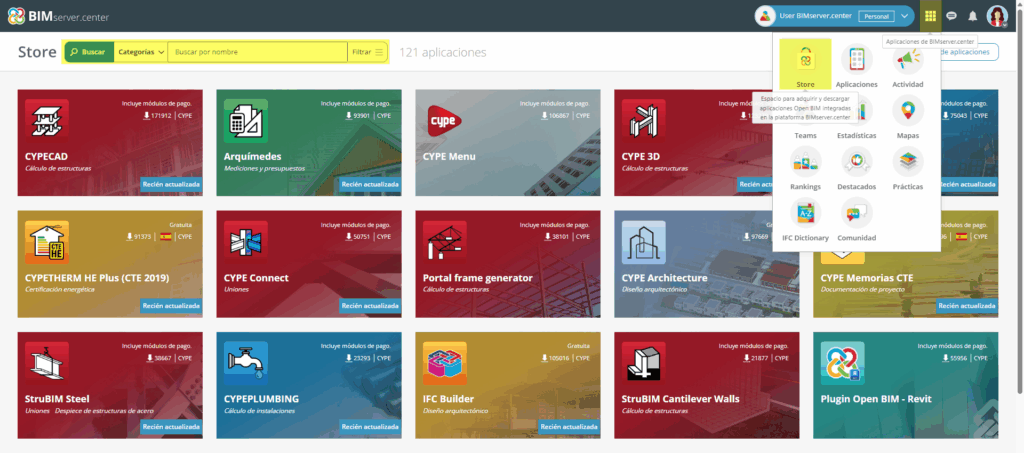Viewport: 1024px width, 453px height.
Task: Open the Mapas location pin icon
Action: tap(908, 111)
